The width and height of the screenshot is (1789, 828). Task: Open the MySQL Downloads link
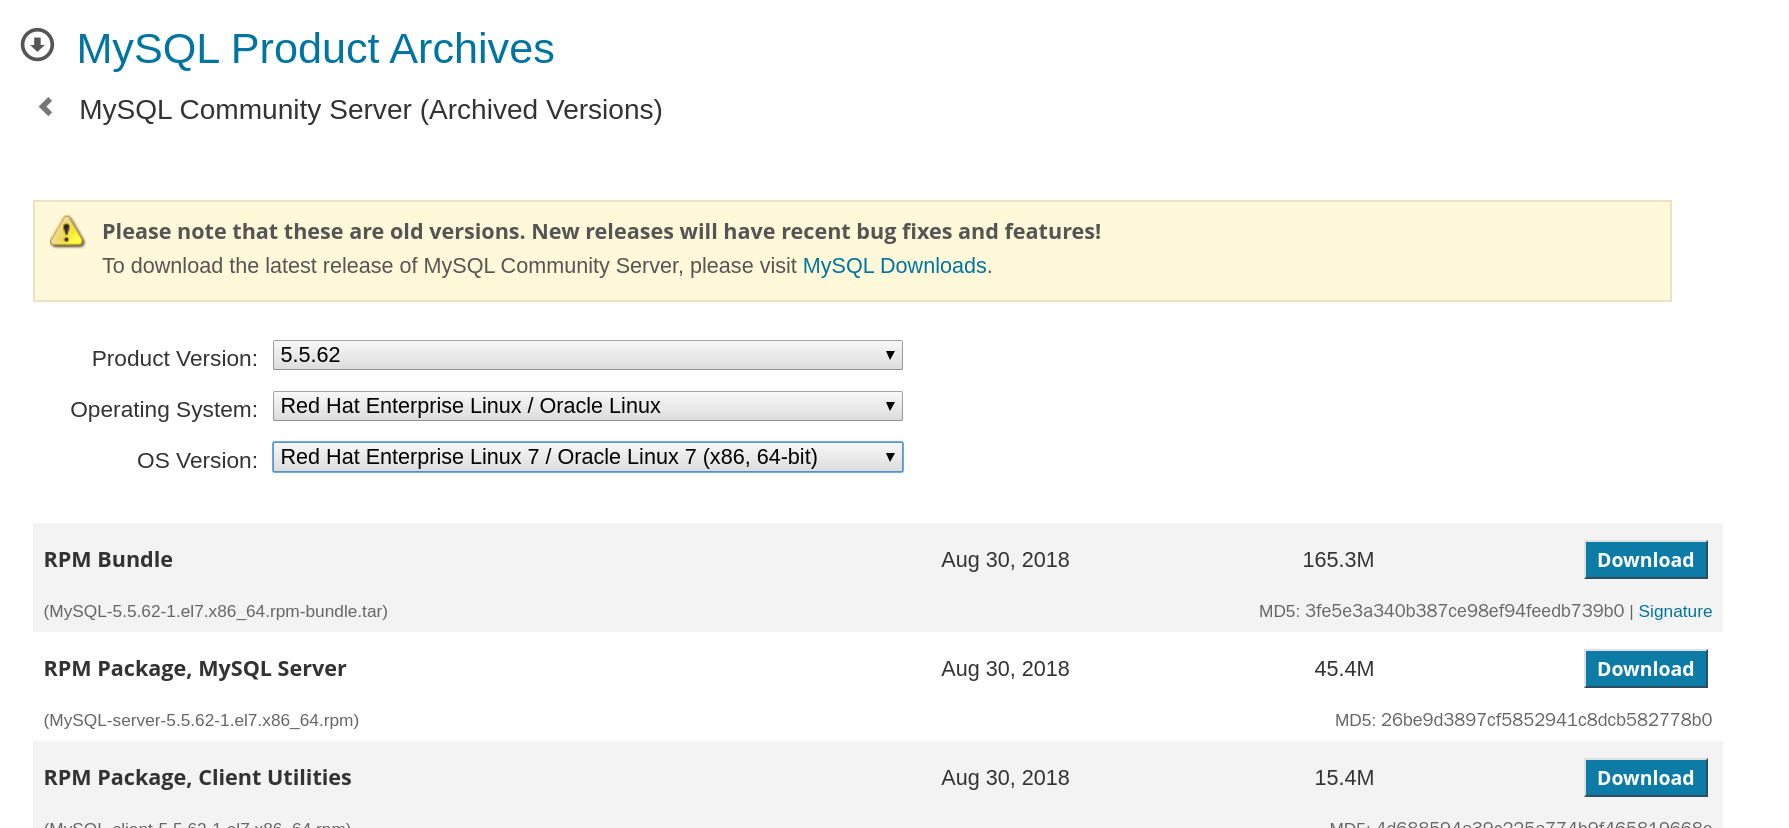(894, 266)
